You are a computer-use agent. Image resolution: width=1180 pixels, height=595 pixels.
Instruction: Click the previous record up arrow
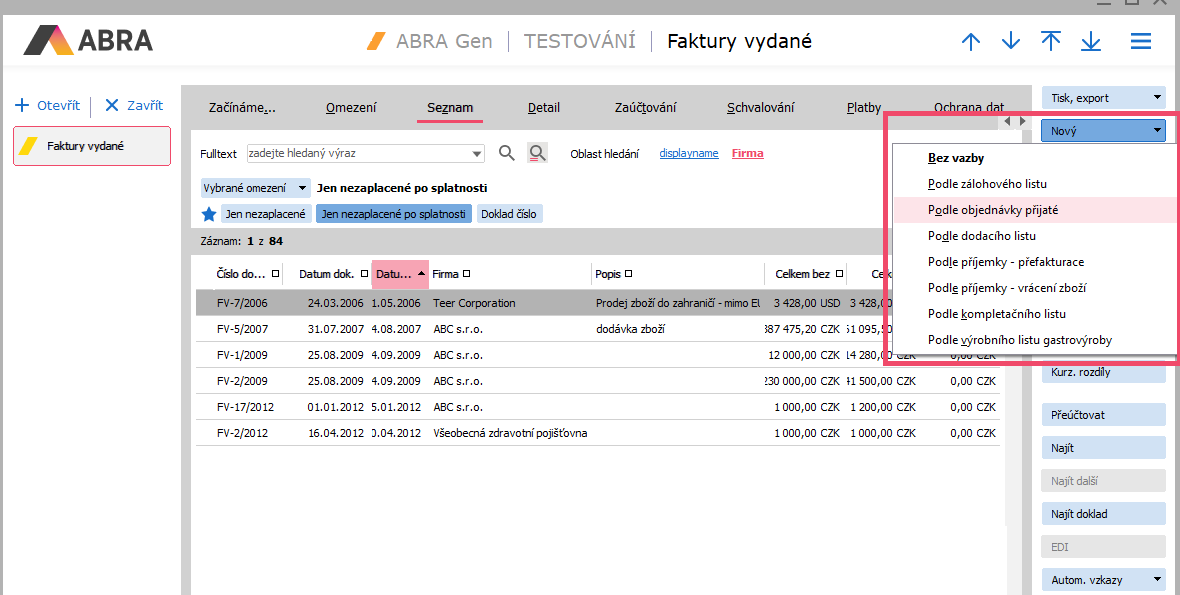970,42
